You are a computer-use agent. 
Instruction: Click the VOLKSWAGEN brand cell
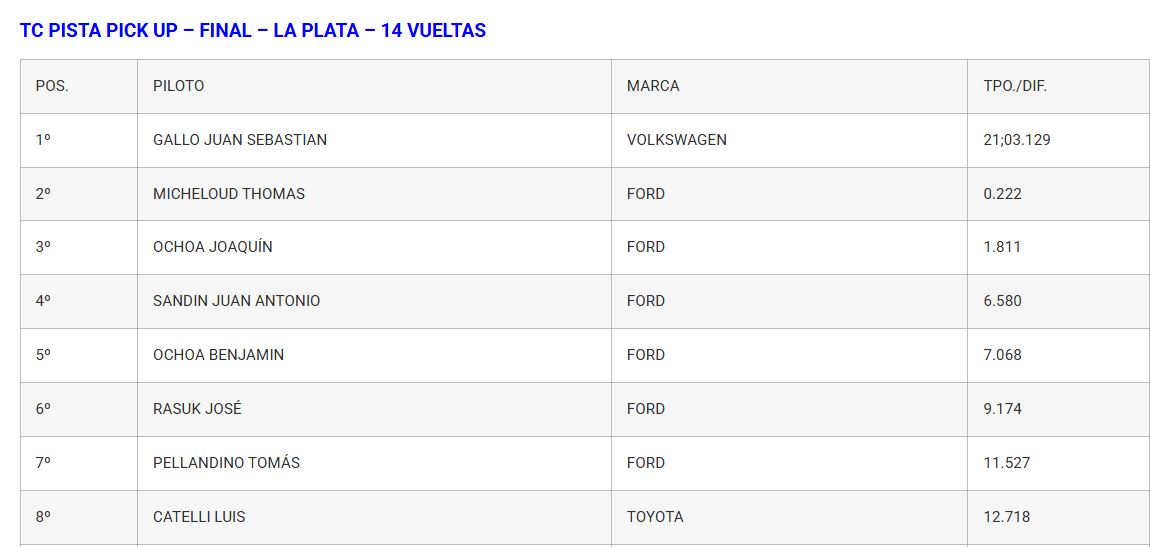[x=677, y=140]
